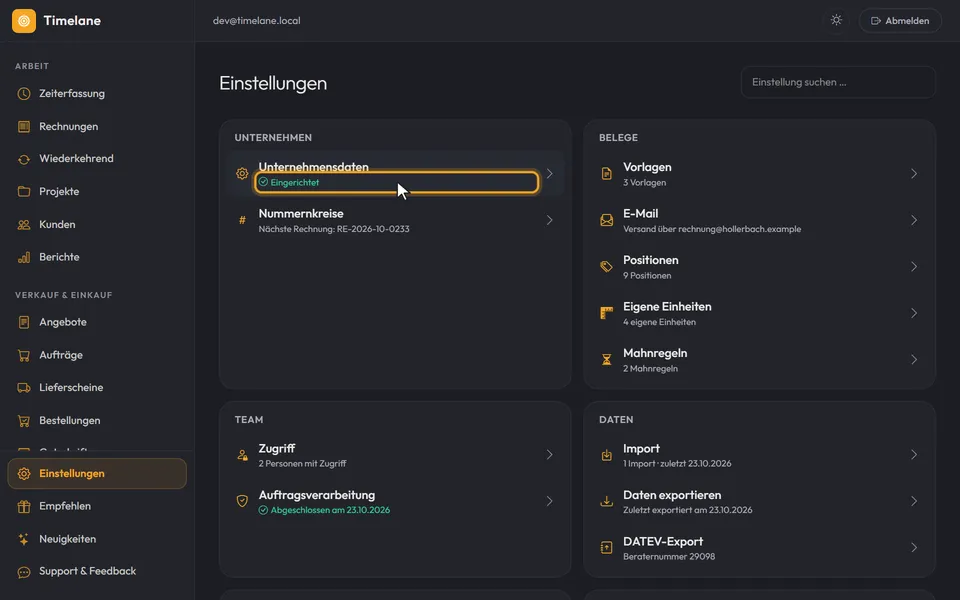
Task: Click the Eigene Einheiten ruler icon
Action: pos(607,313)
